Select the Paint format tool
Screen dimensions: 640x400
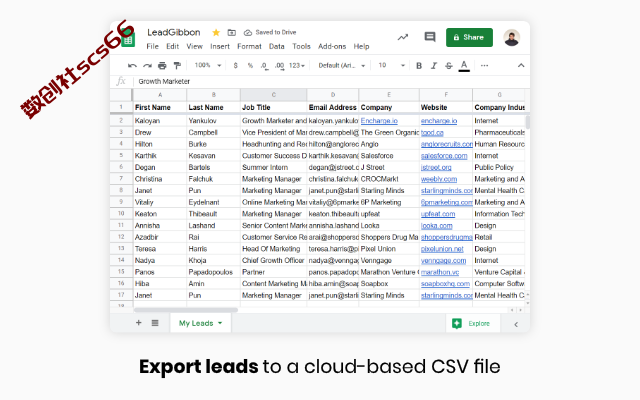[177, 65]
